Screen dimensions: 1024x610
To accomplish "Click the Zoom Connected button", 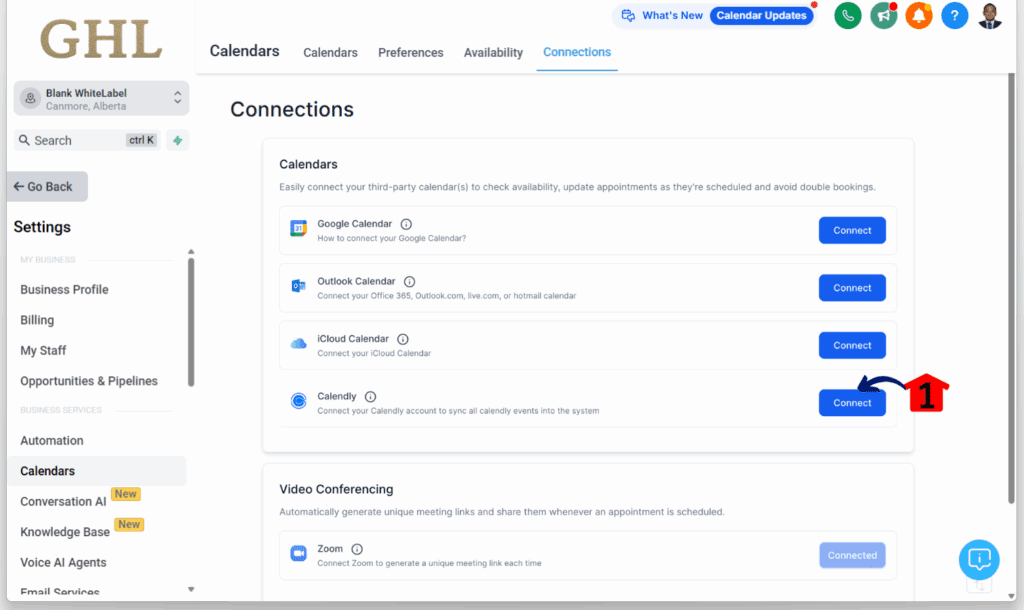I will pyautogui.click(x=852, y=556).
